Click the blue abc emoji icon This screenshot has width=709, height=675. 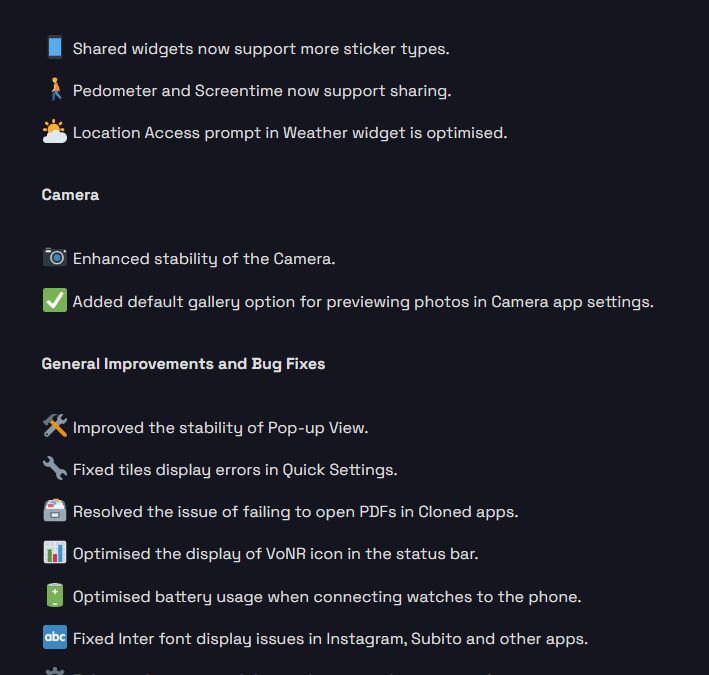point(55,638)
